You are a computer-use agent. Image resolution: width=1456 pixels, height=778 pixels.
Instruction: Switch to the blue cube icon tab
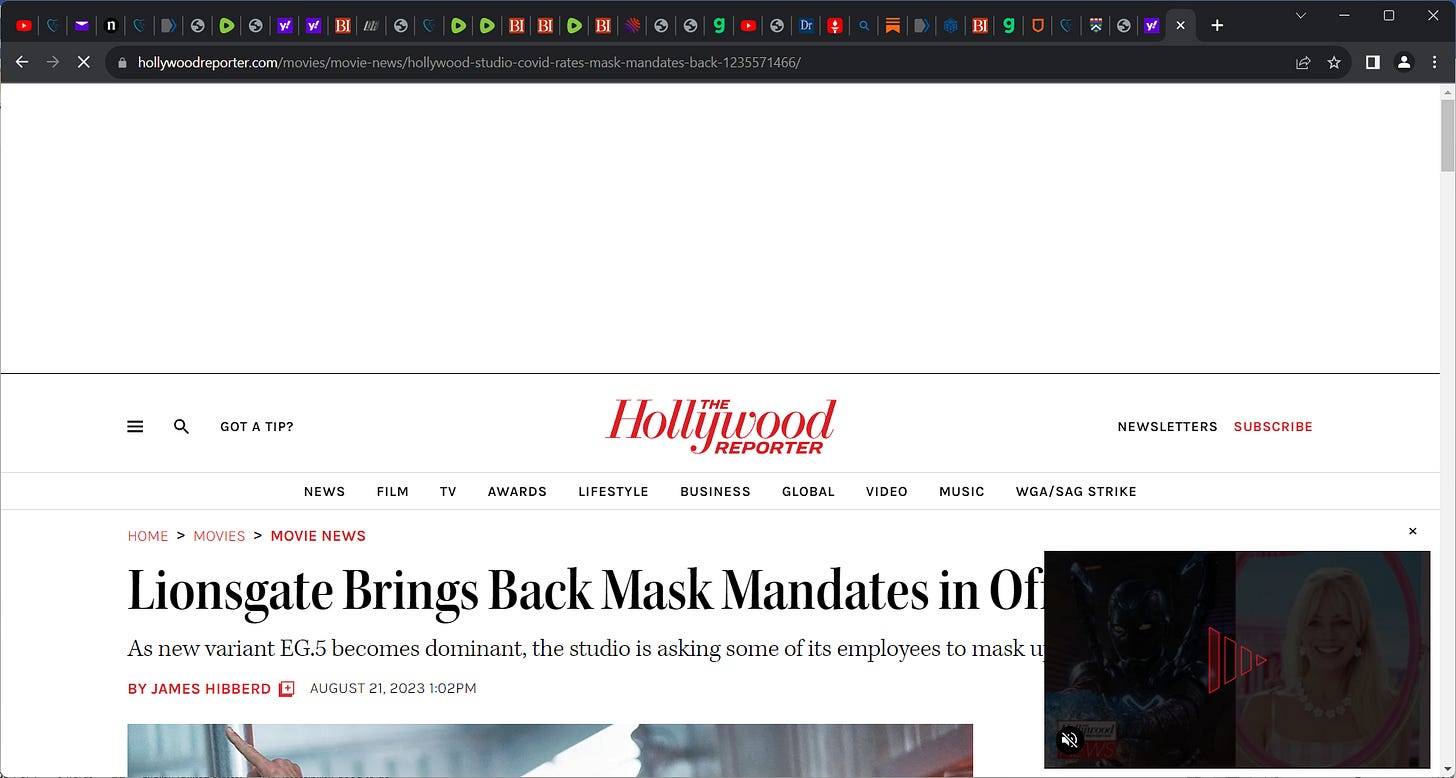951,26
